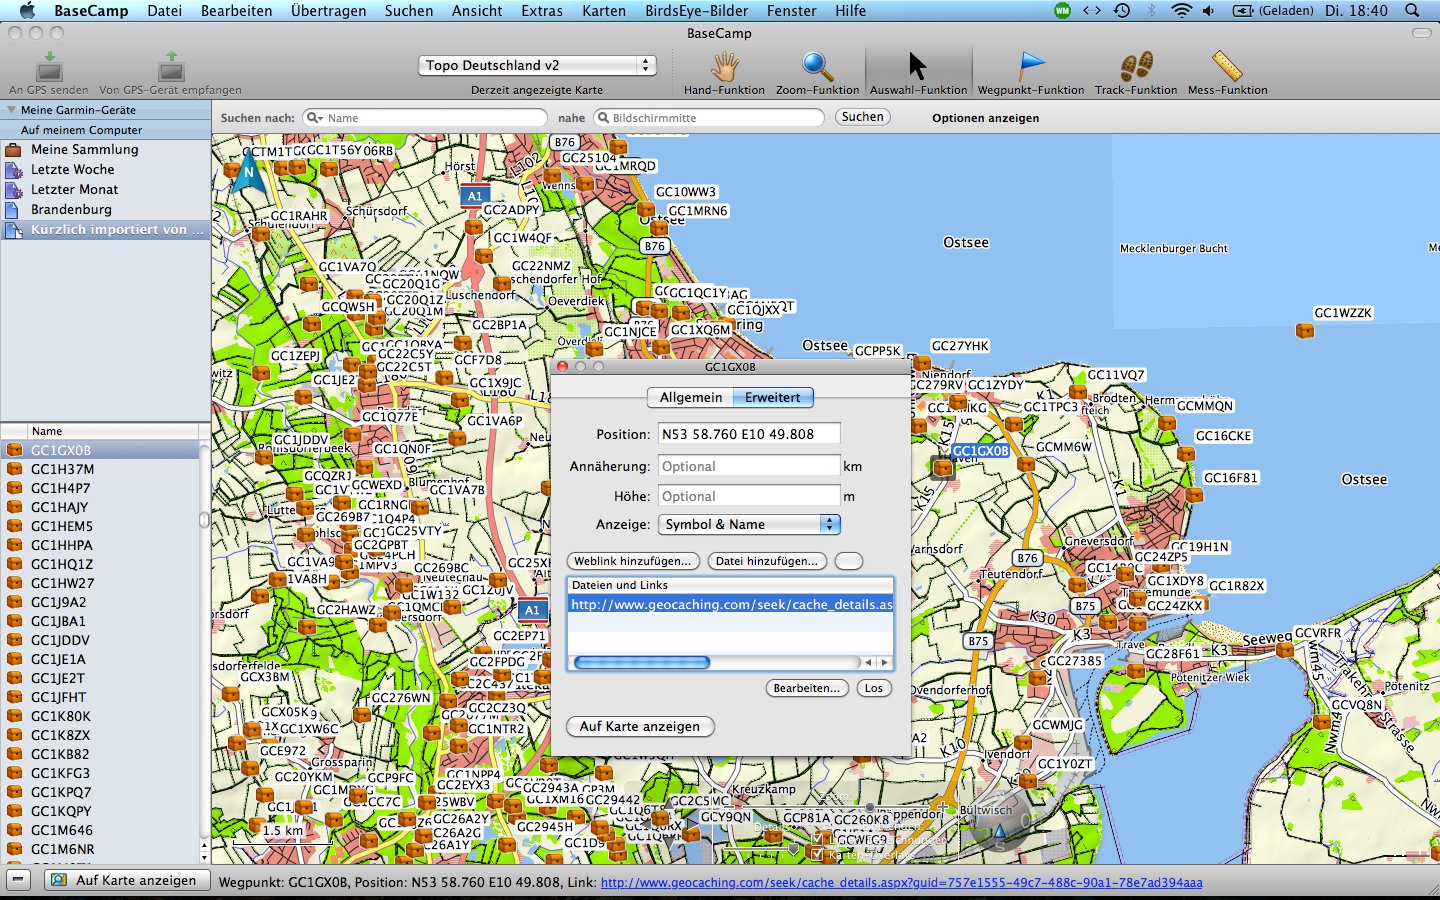Toggle the Karten-Overlays checkbox
The width and height of the screenshot is (1440, 900).
click(x=817, y=854)
